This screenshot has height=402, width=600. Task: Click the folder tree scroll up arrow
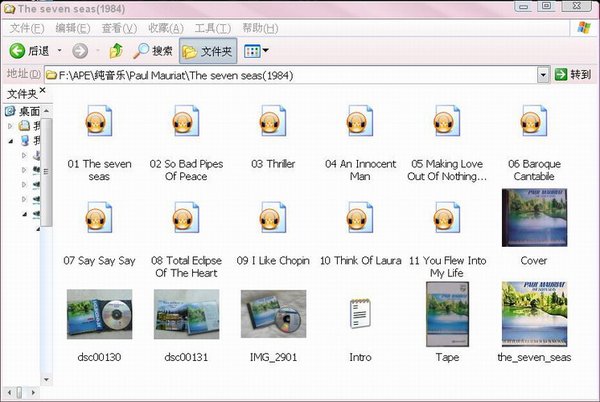(46, 111)
